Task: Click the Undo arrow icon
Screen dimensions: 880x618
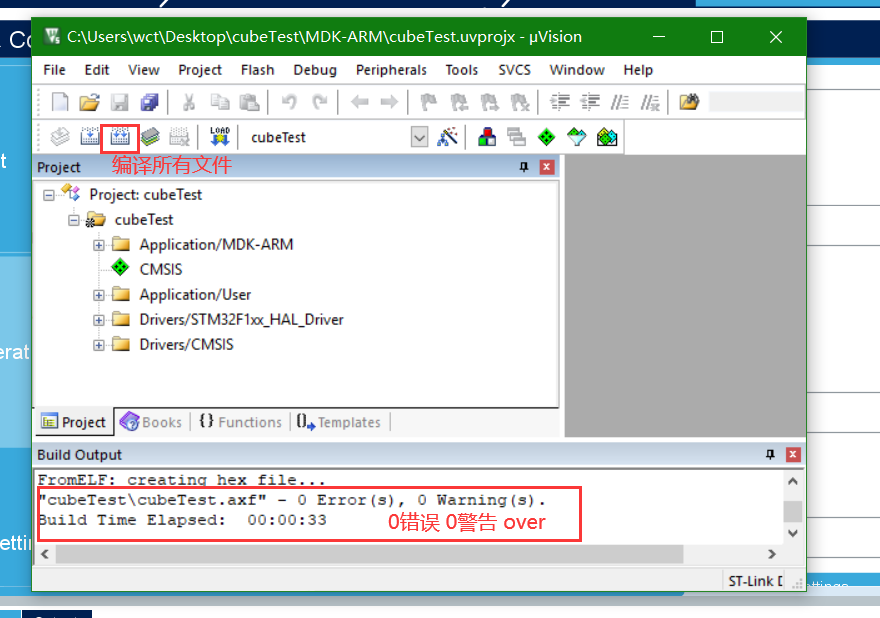Action: (x=289, y=102)
